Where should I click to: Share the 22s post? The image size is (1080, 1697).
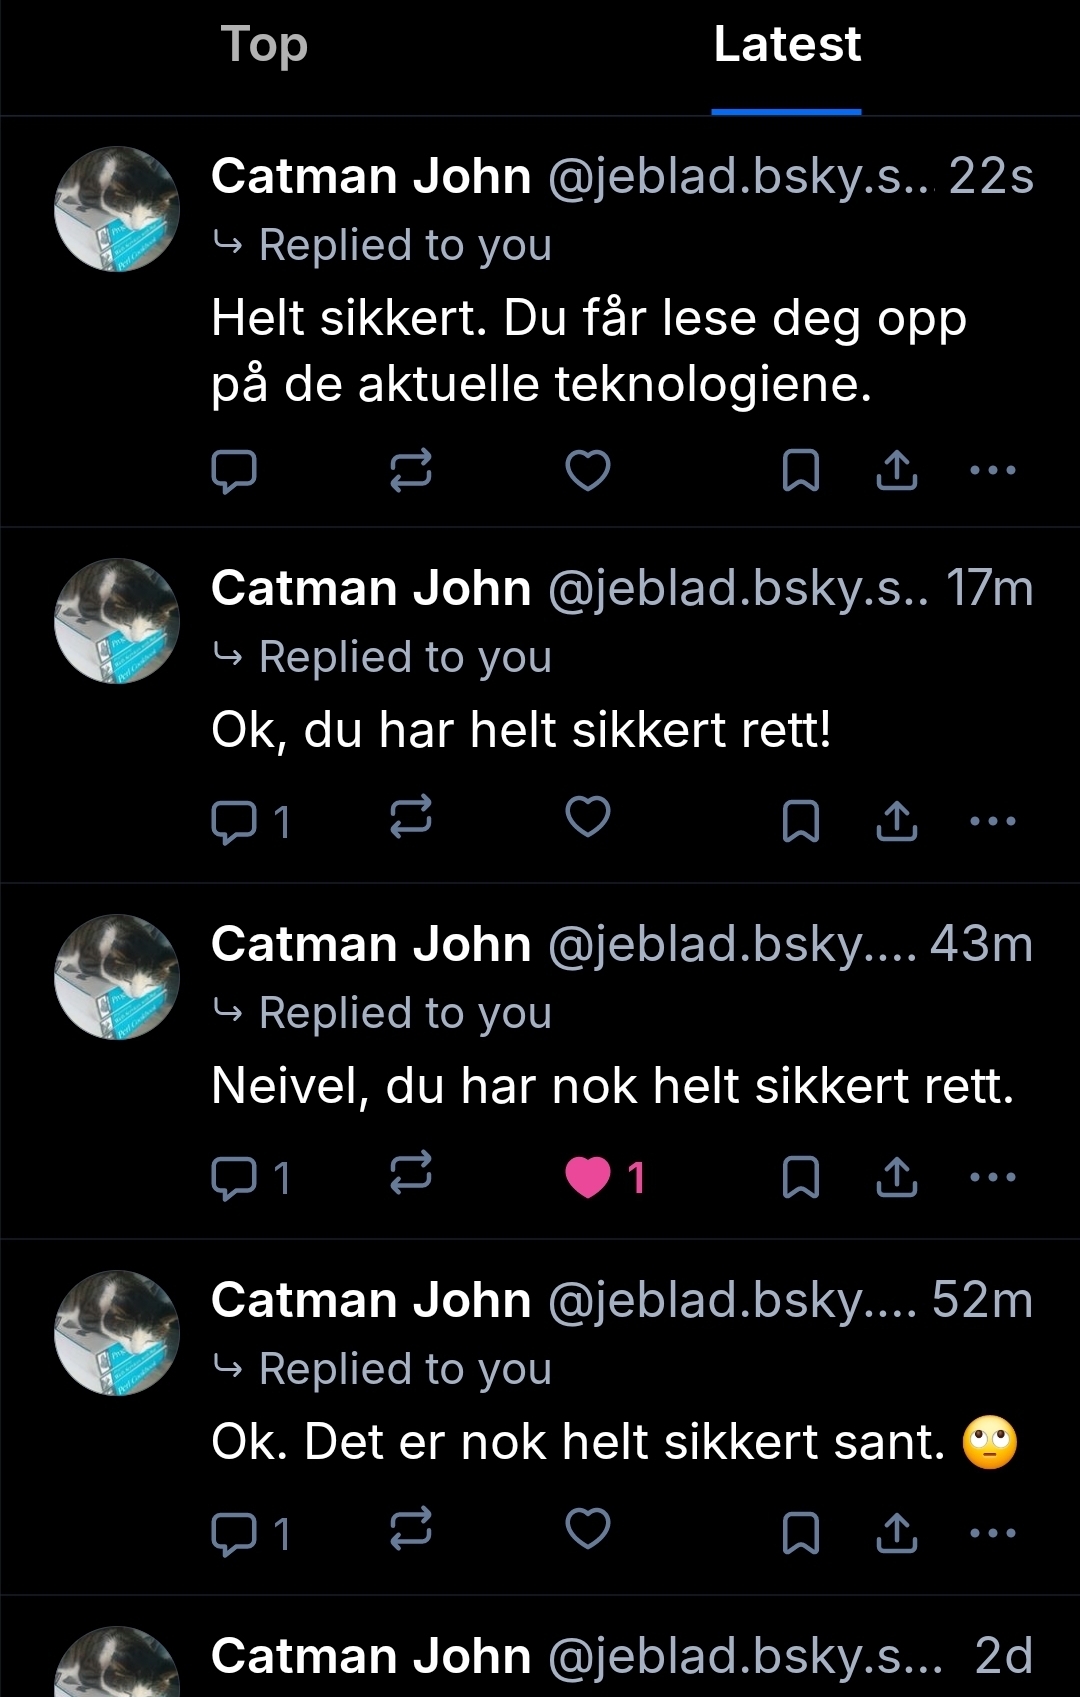click(897, 470)
